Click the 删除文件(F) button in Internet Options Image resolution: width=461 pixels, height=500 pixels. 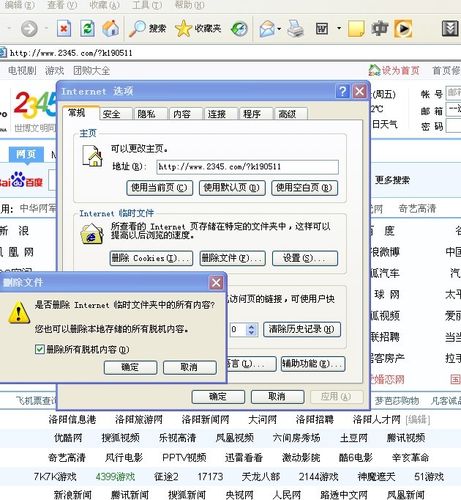[232, 258]
